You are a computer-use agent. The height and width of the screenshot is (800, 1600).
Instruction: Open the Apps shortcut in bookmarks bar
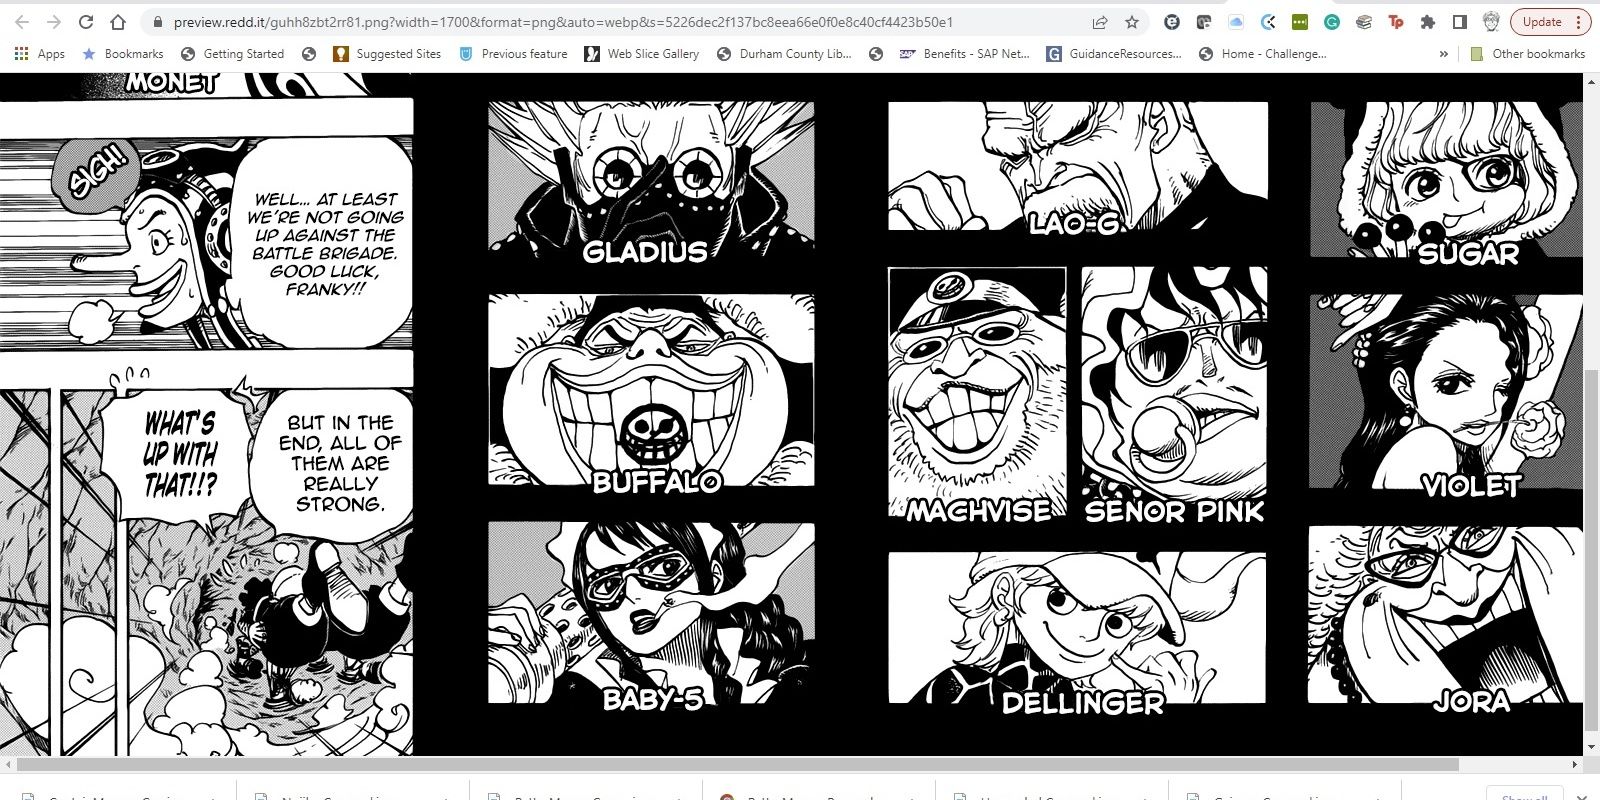[x=40, y=54]
